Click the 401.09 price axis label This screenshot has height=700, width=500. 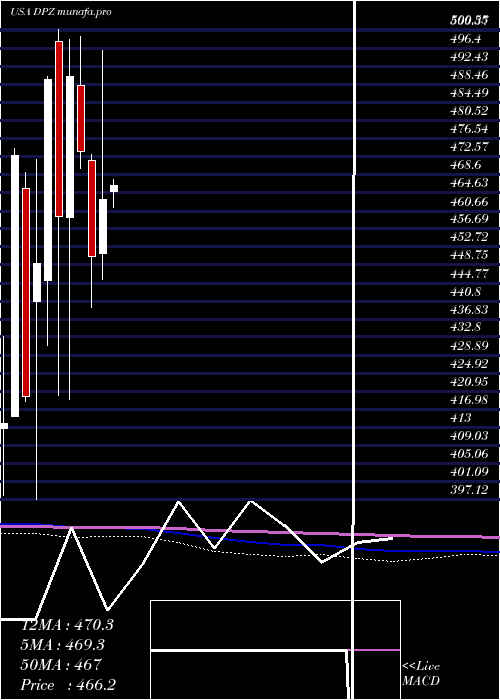(x=469, y=472)
